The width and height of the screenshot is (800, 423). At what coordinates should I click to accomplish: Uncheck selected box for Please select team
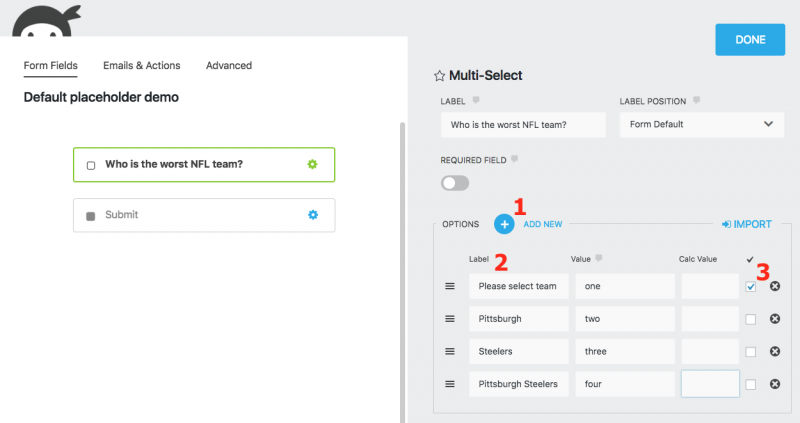(x=751, y=287)
